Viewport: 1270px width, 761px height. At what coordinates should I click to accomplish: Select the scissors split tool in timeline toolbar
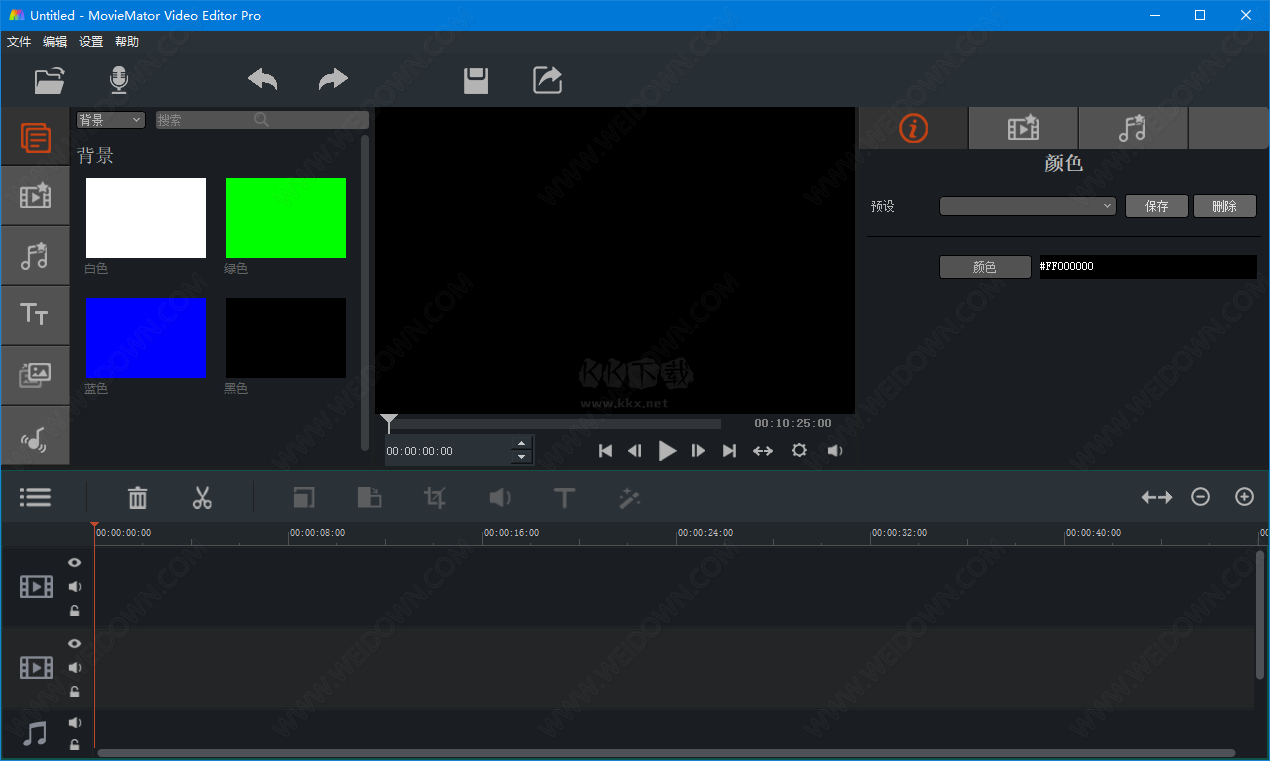[x=202, y=497]
